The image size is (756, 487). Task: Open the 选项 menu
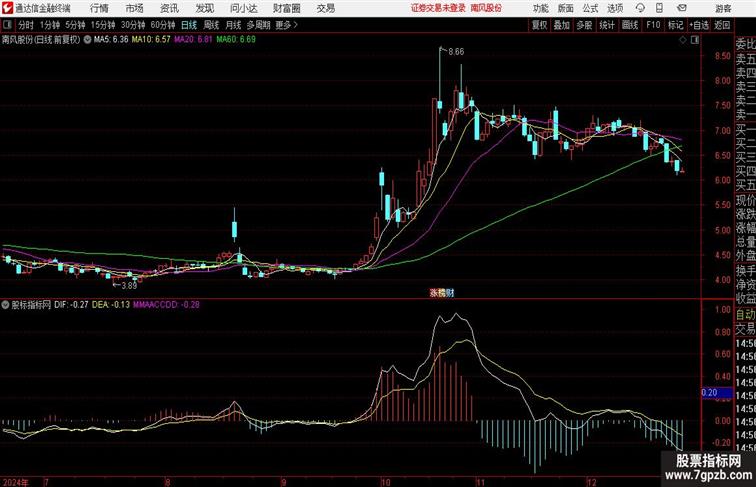pyautogui.click(x=615, y=8)
